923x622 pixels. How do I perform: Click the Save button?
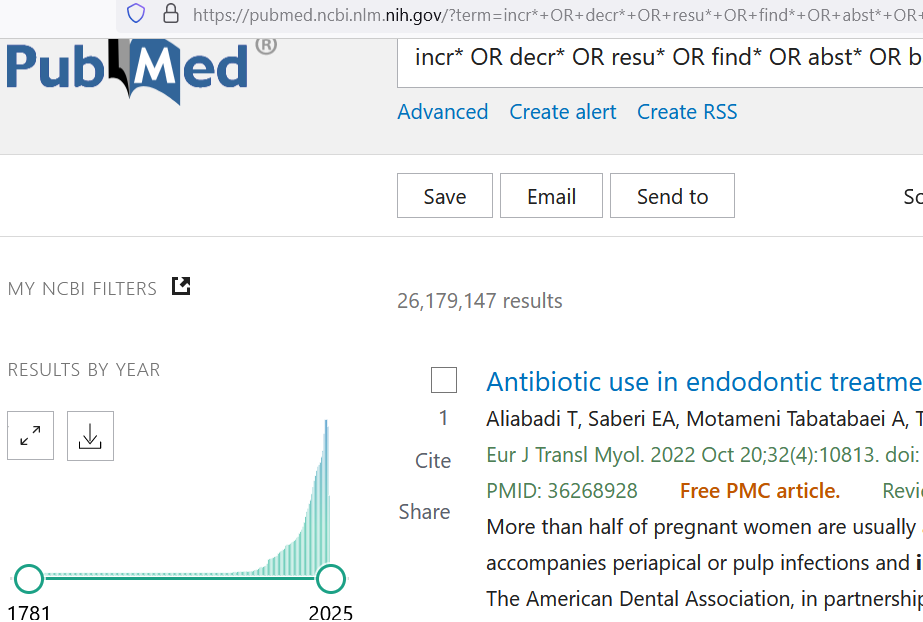(445, 196)
